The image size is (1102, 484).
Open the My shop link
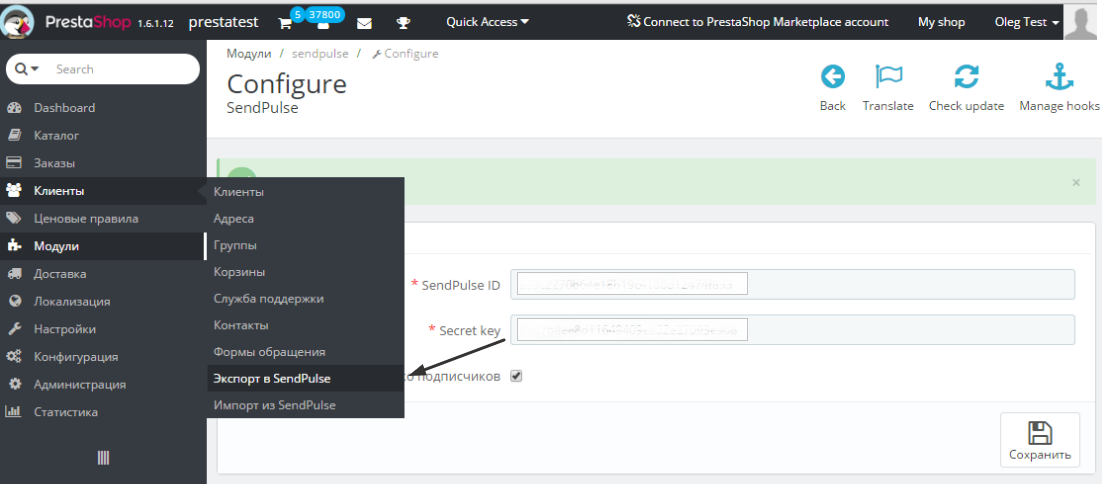(x=941, y=22)
